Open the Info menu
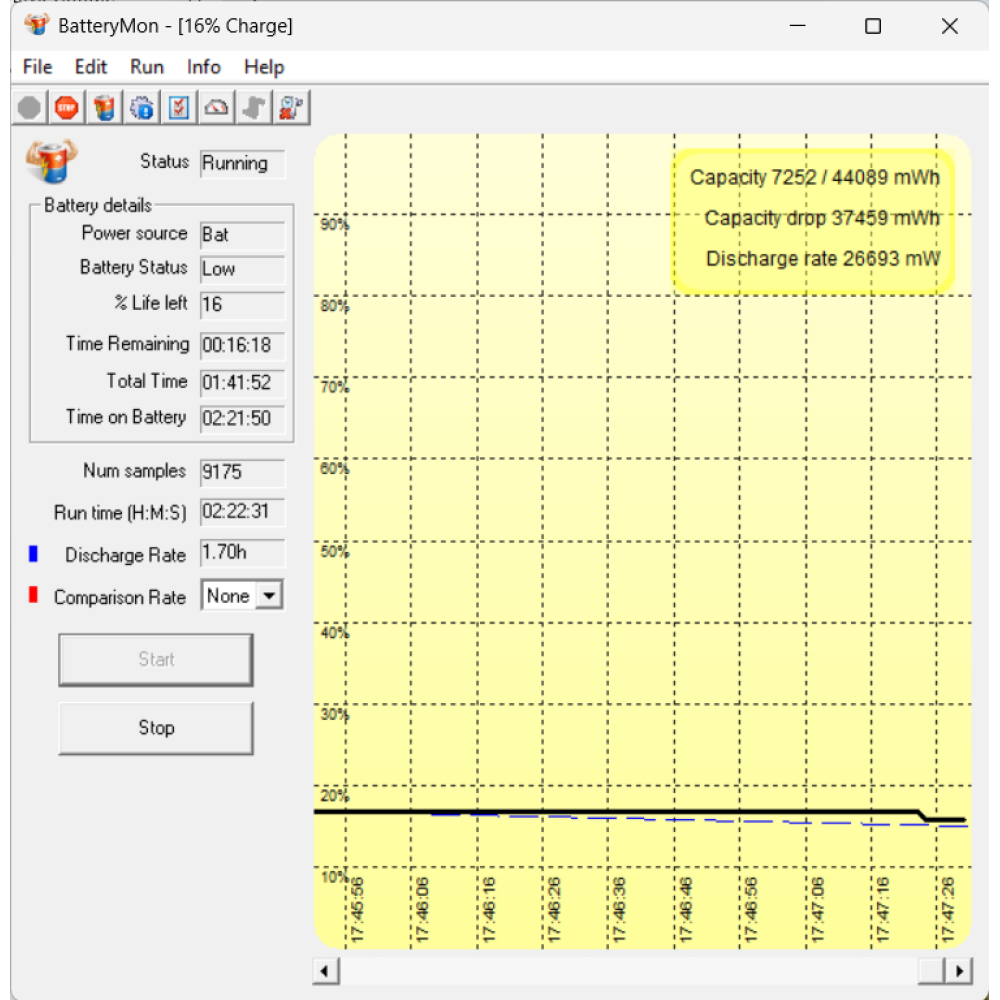Screen dimensions: 1000x1000 [203, 67]
